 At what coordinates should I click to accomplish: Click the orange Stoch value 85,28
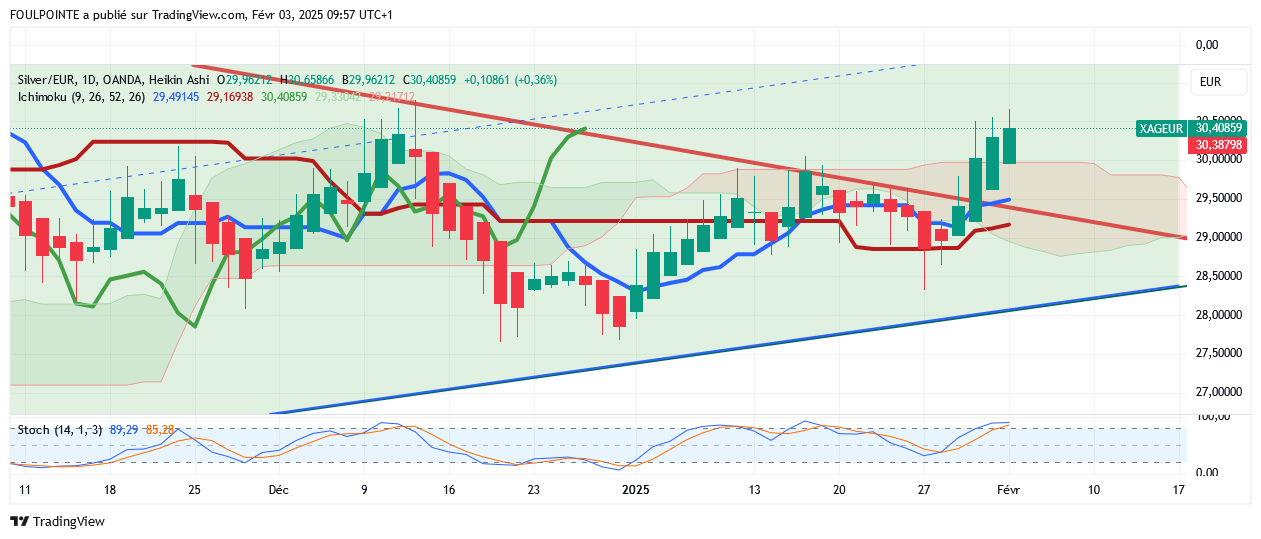click(160, 429)
